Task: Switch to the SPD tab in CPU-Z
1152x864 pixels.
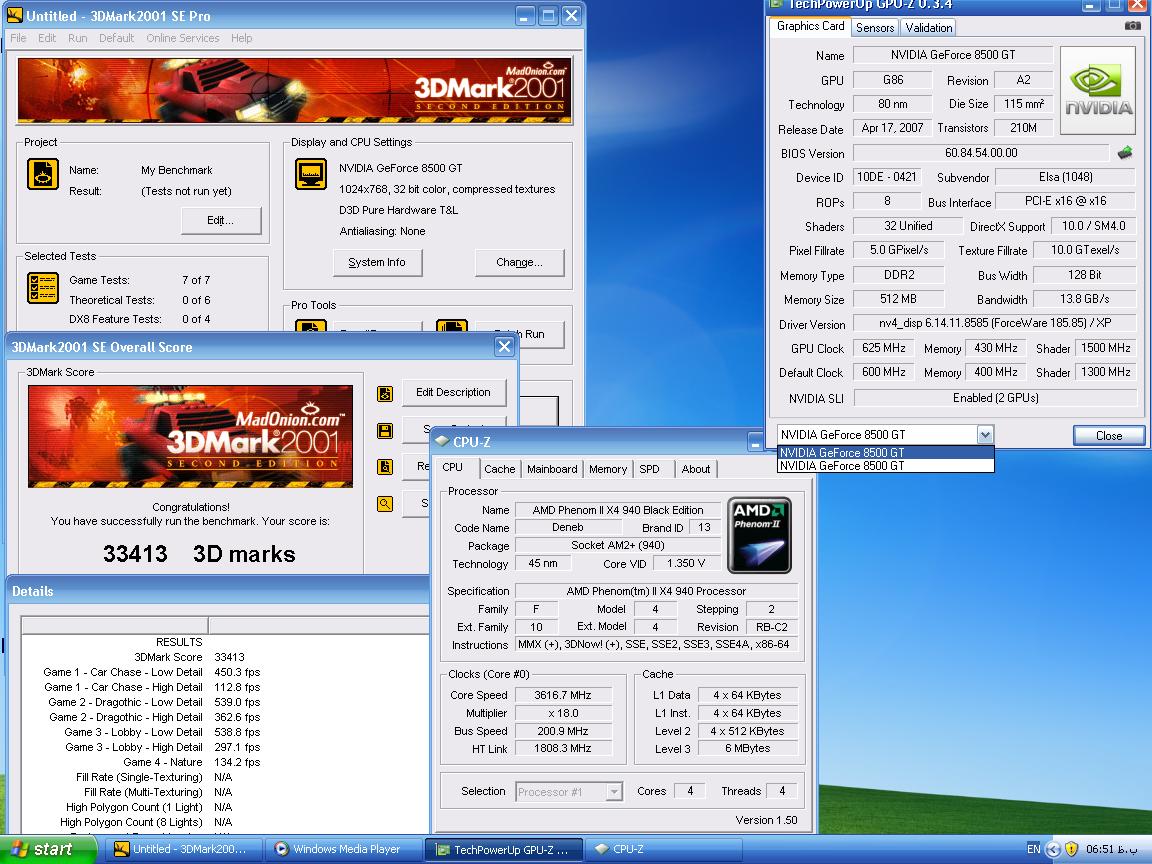Action: tap(649, 469)
